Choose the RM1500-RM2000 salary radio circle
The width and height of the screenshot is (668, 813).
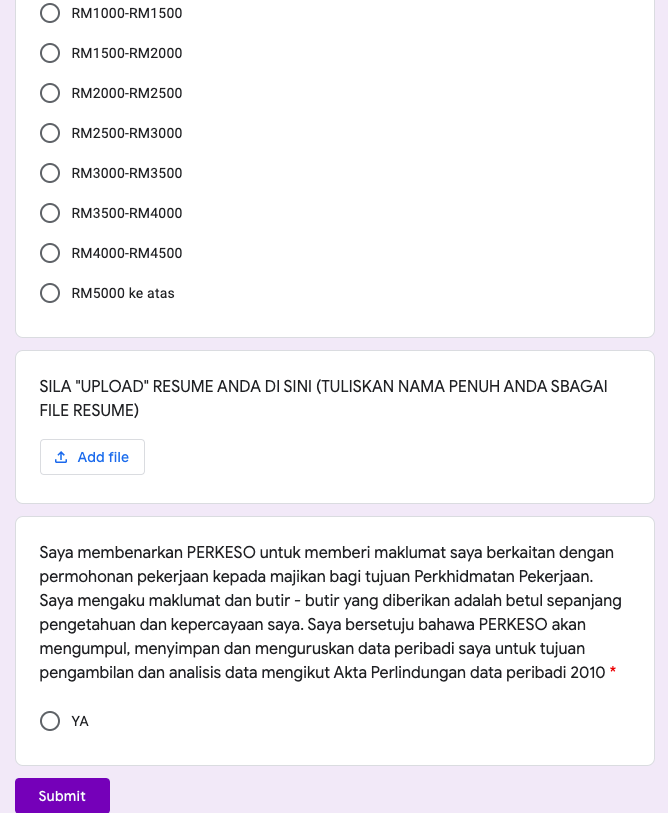point(50,53)
